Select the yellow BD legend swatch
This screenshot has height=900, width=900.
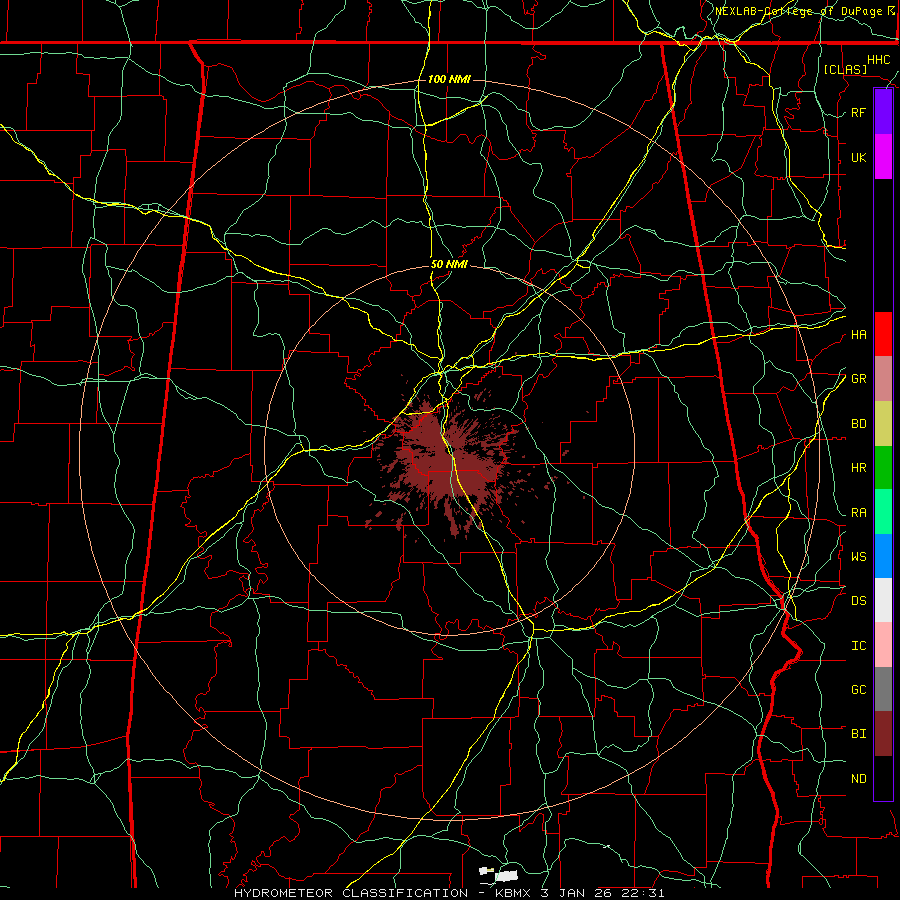(x=883, y=424)
